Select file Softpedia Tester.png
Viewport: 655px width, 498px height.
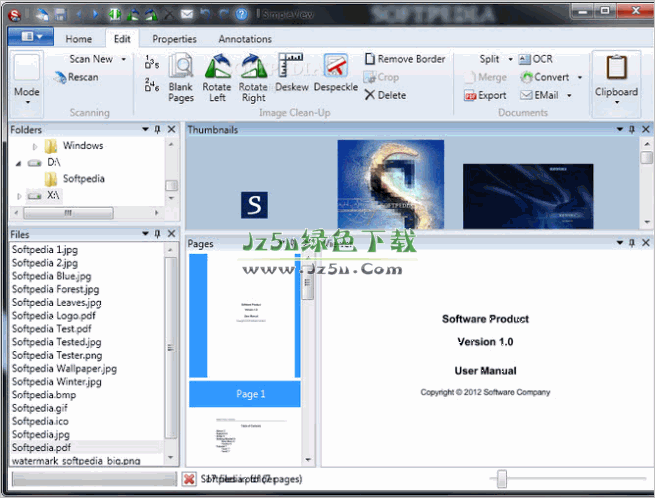[x=57, y=355]
